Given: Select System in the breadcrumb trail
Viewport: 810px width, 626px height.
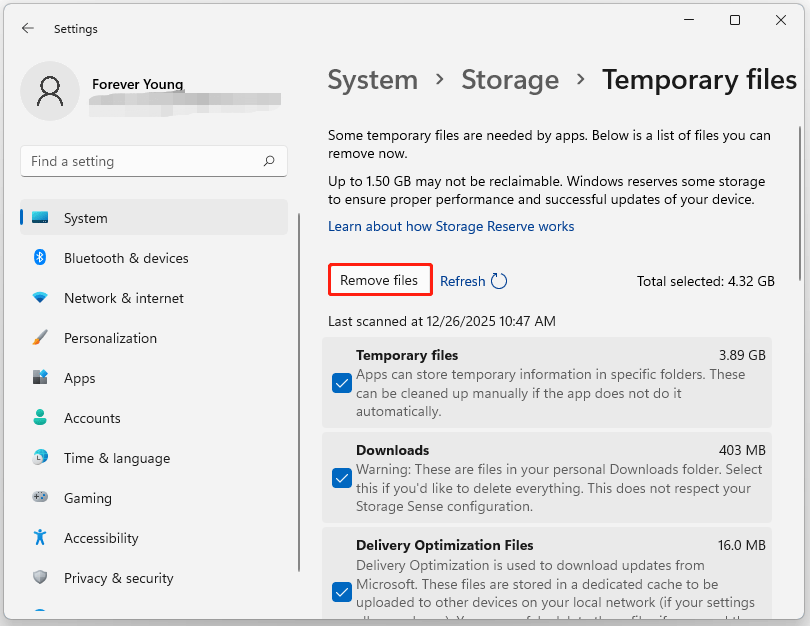Looking at the screenshot, I should [372, 79].
